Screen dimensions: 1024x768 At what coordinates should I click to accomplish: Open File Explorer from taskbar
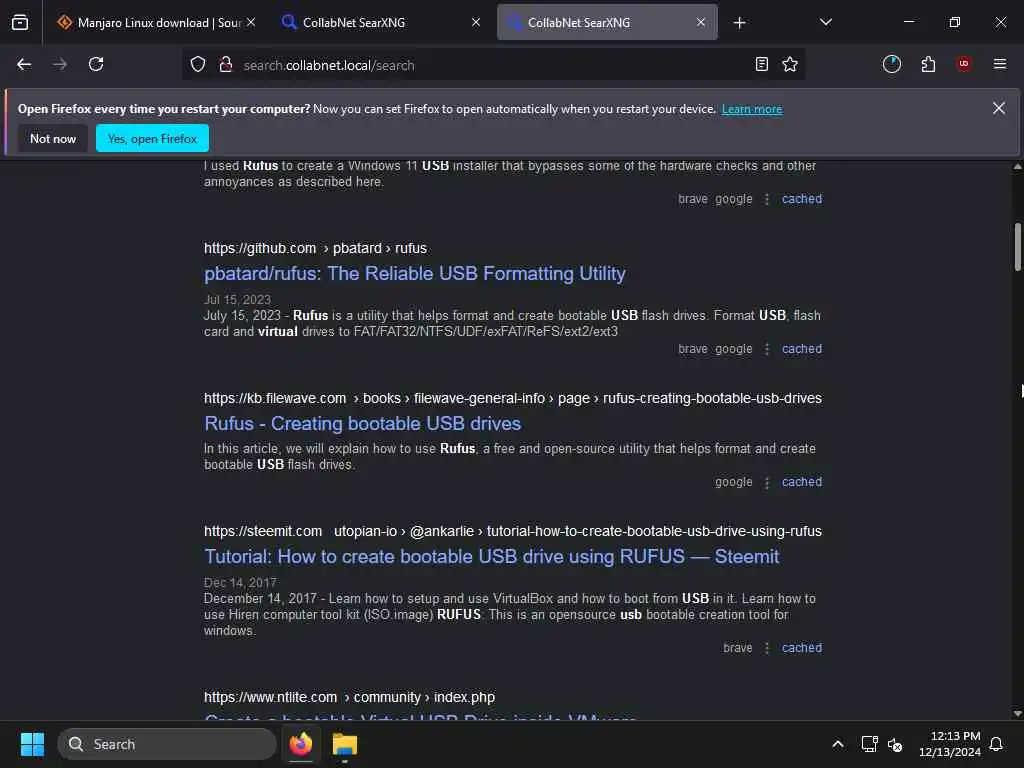click(x=345, y=744)
